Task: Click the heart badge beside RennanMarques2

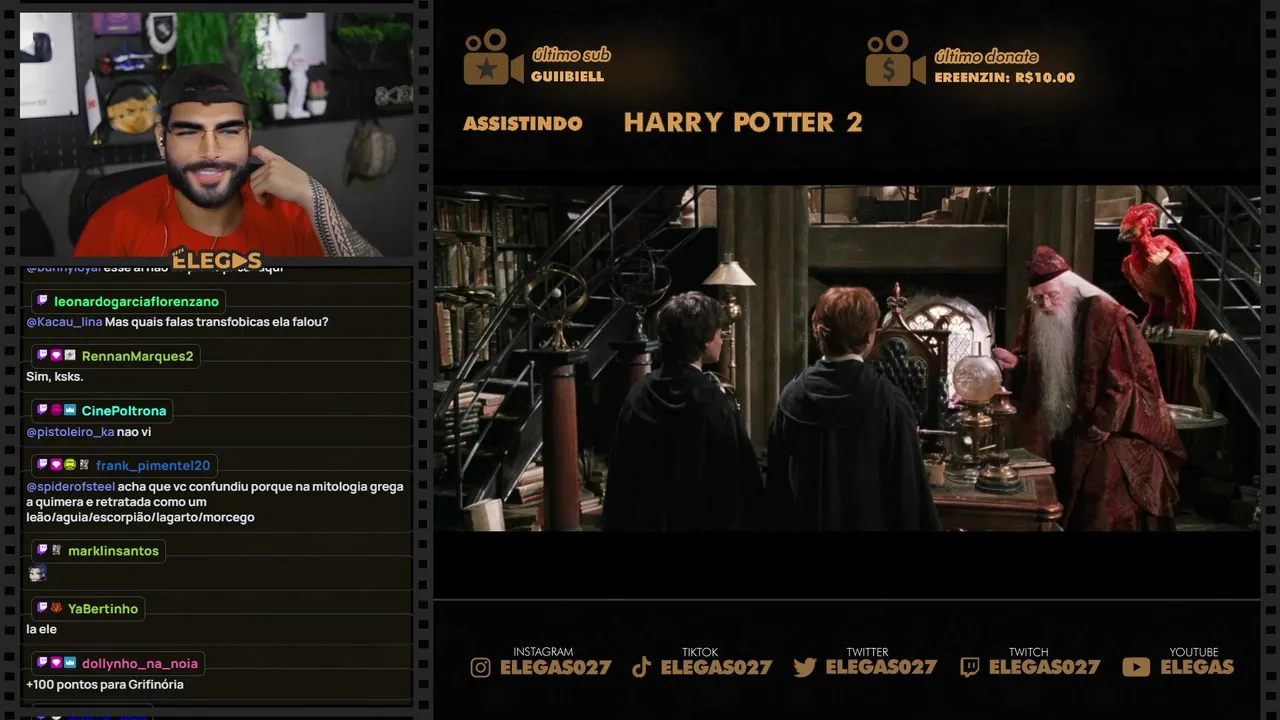Action: click(56, 356)
